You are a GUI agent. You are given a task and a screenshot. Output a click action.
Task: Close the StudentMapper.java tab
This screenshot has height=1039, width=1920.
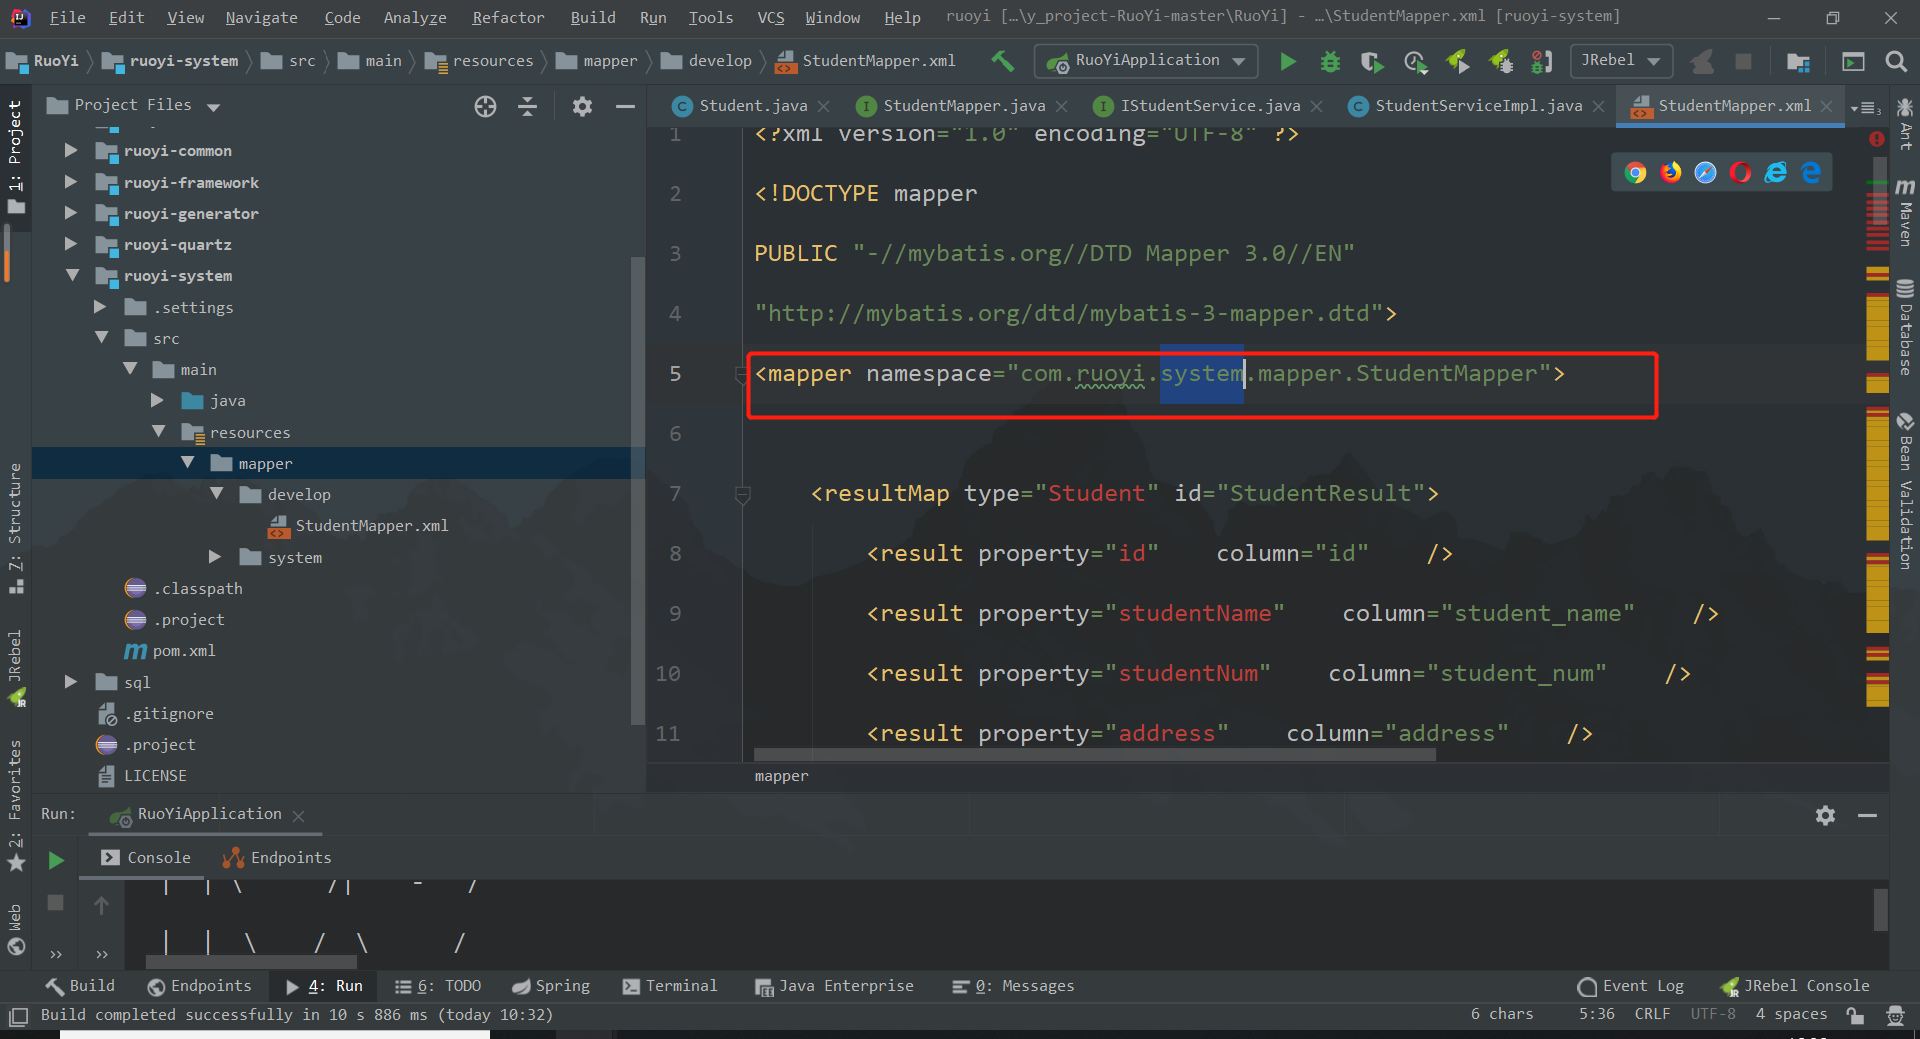click(1061, 107)
